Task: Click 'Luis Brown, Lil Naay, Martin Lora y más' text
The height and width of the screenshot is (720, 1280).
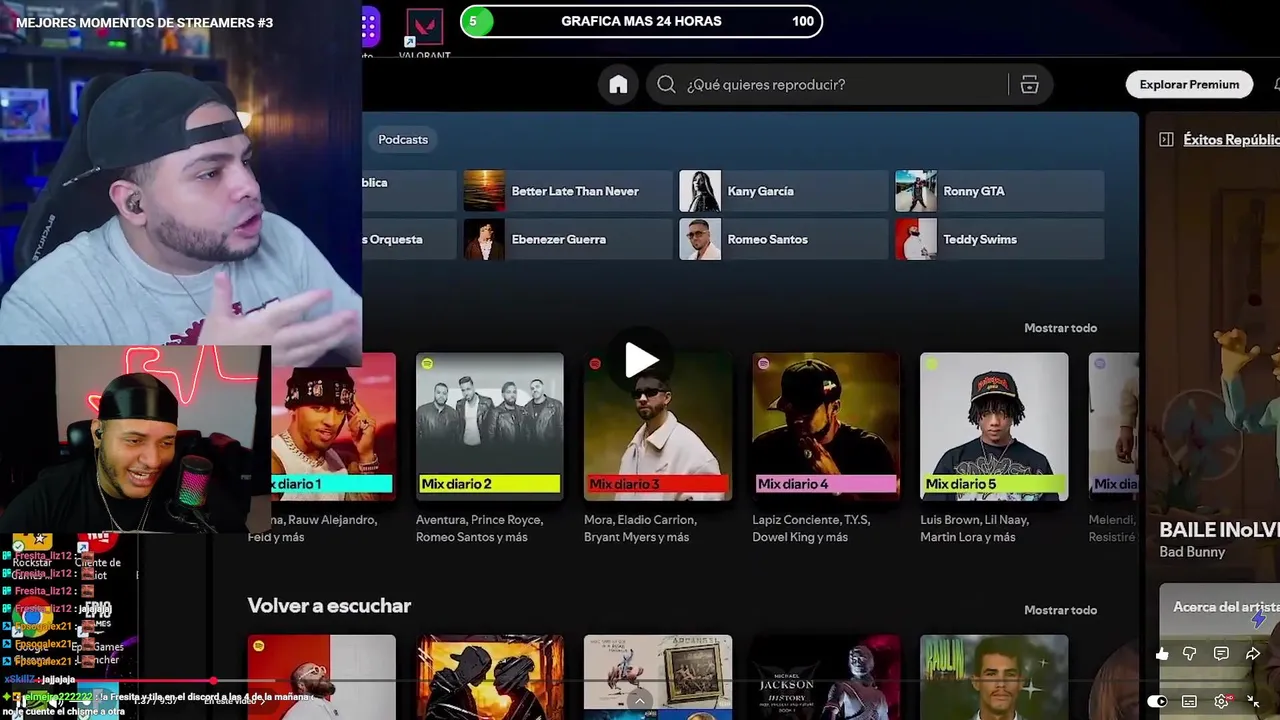Action: coord(974,529)
